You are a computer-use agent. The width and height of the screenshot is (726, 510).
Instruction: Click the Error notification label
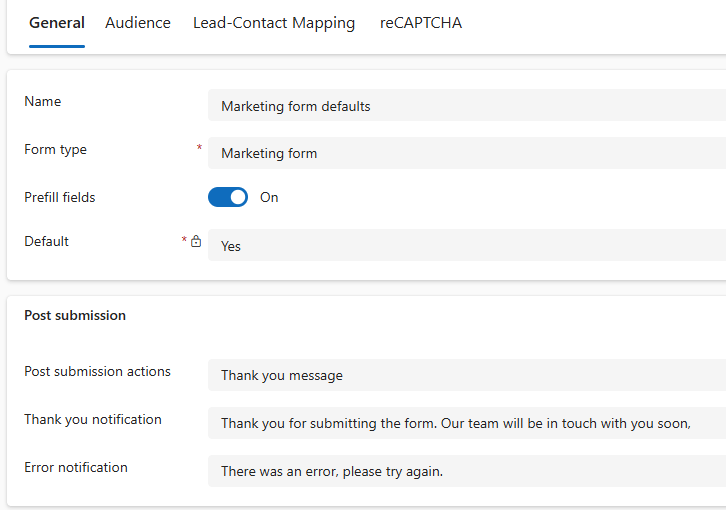pos(76,468)
